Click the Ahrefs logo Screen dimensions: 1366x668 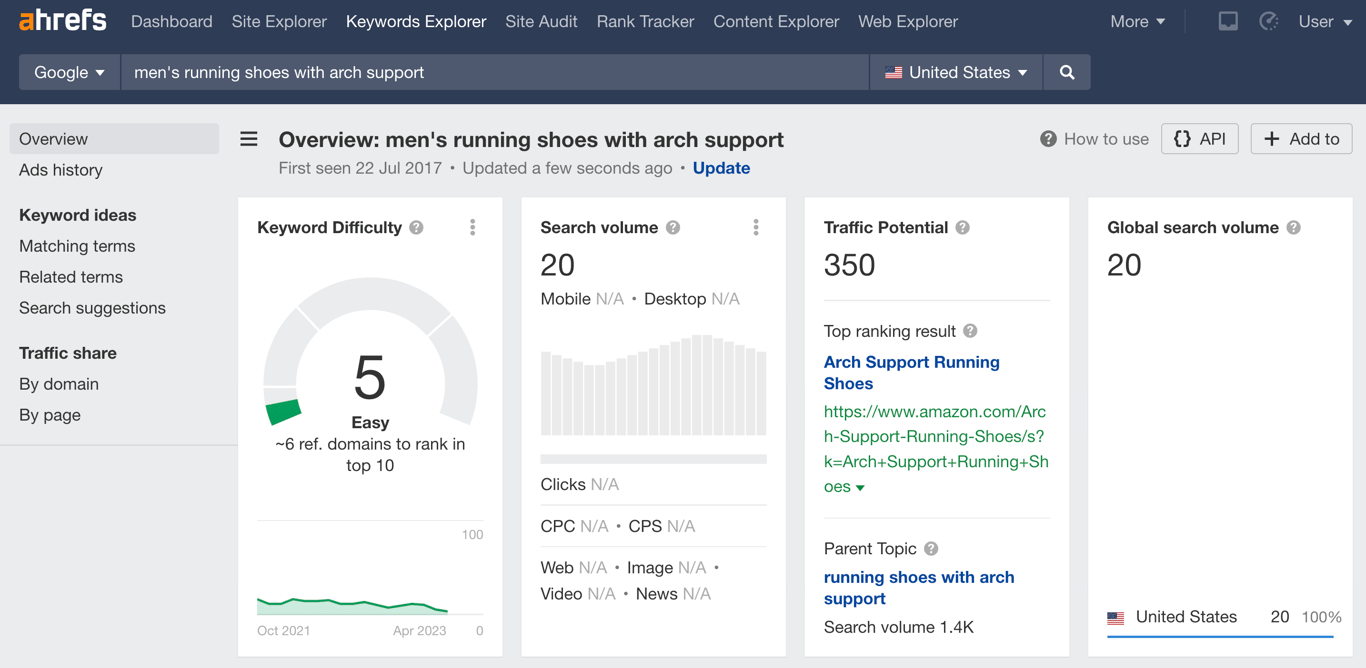click(63, 20)
